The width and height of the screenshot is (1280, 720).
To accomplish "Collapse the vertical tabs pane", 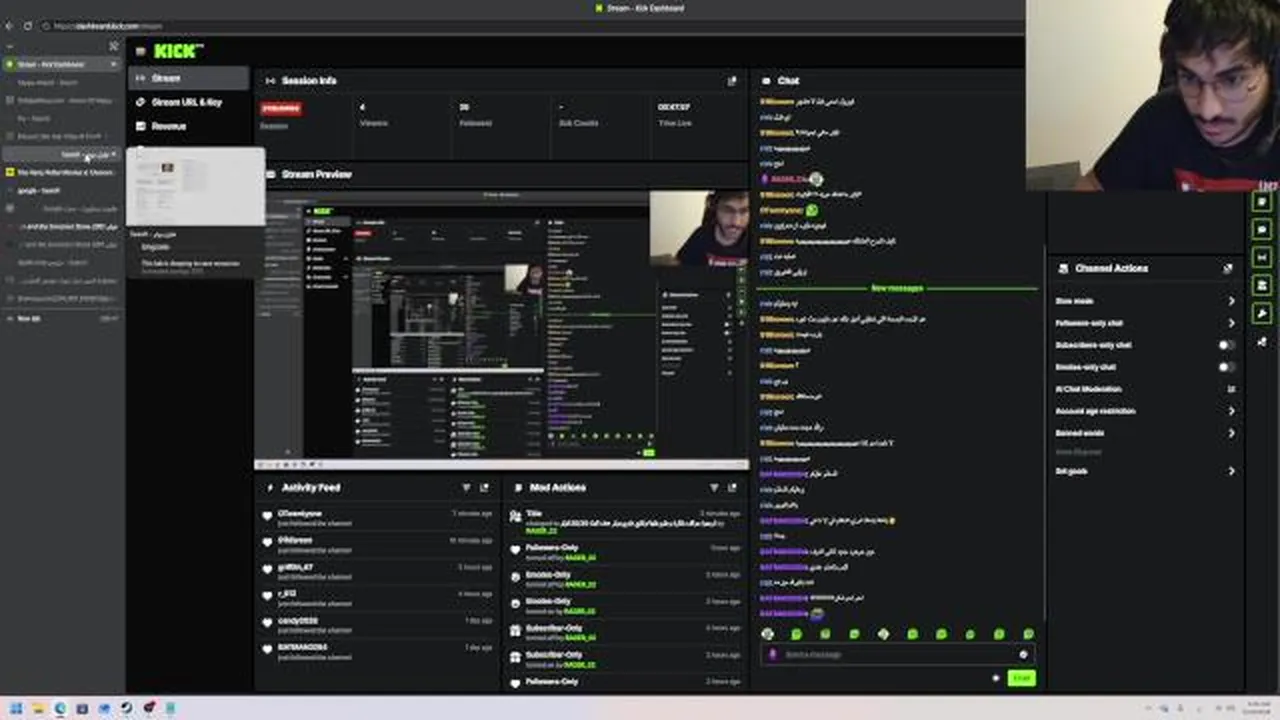I will [113, 46].
